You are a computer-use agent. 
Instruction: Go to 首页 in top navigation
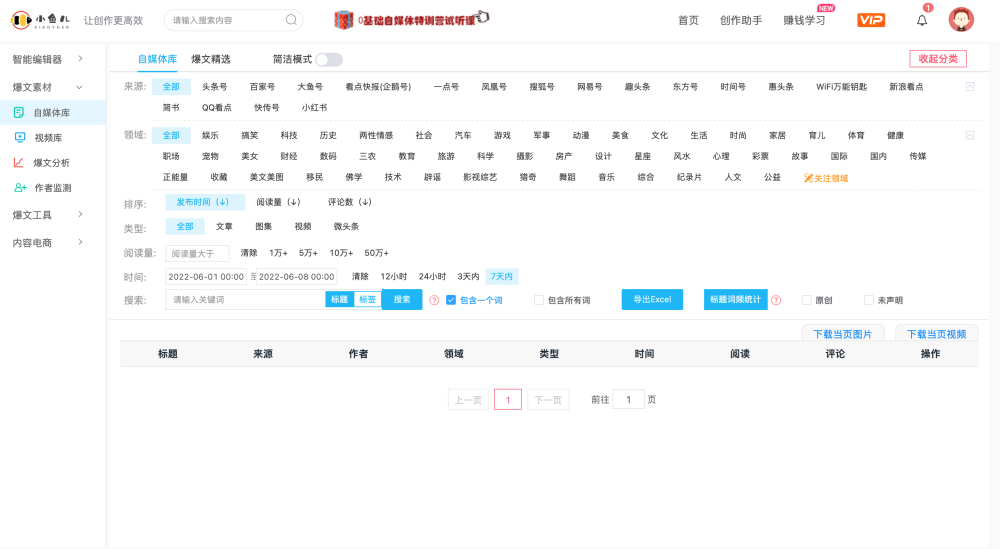coord(688,20)
